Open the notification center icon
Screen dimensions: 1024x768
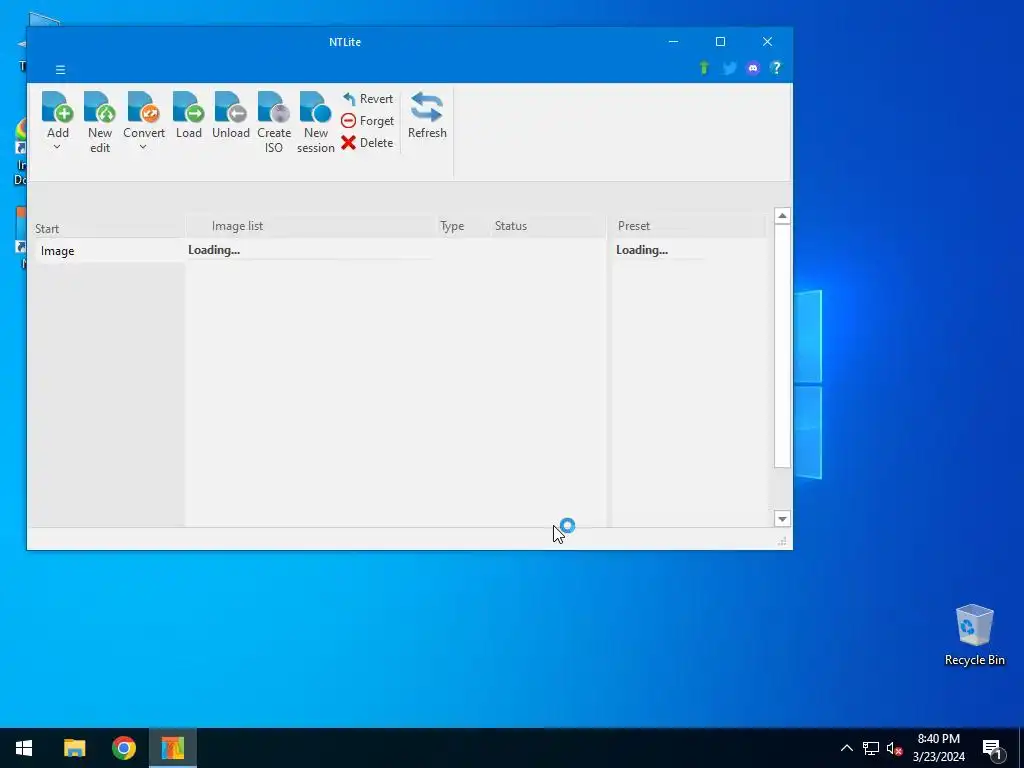click(992, 748)
